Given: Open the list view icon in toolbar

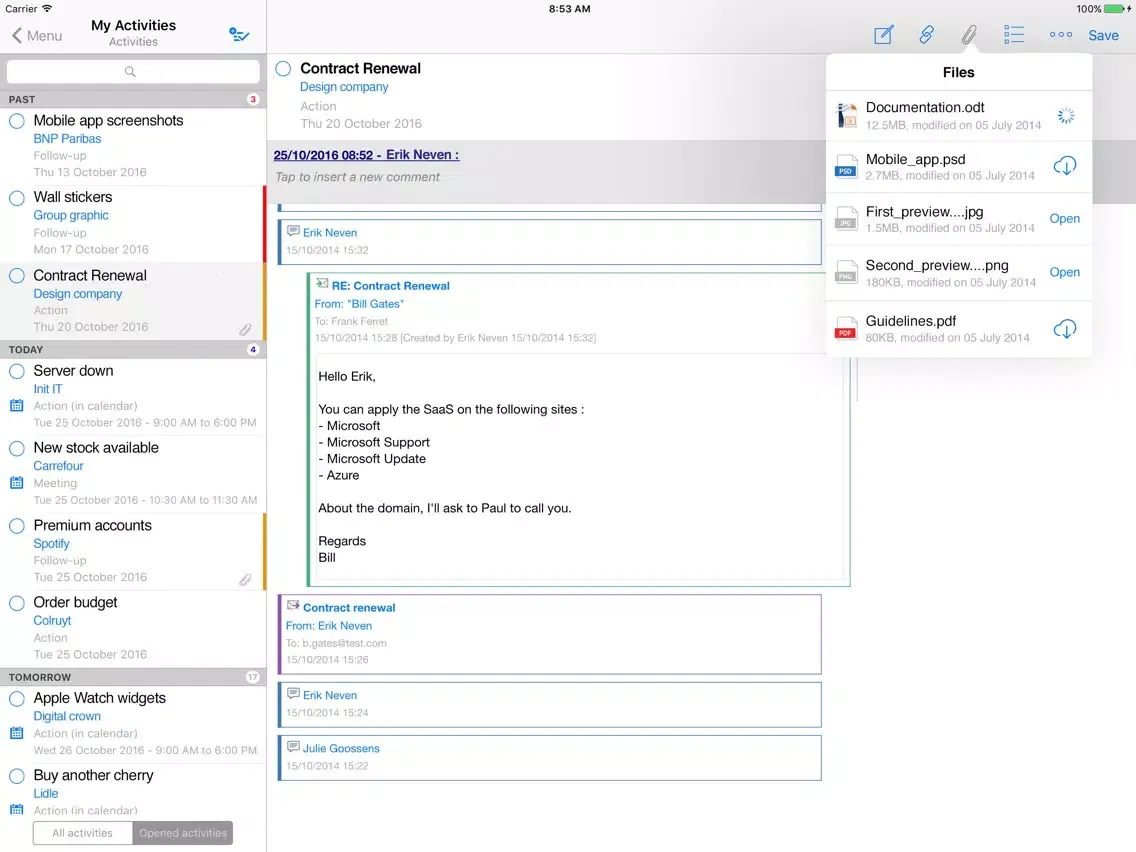Looking at the screenshot, I should pos(1014,35).
